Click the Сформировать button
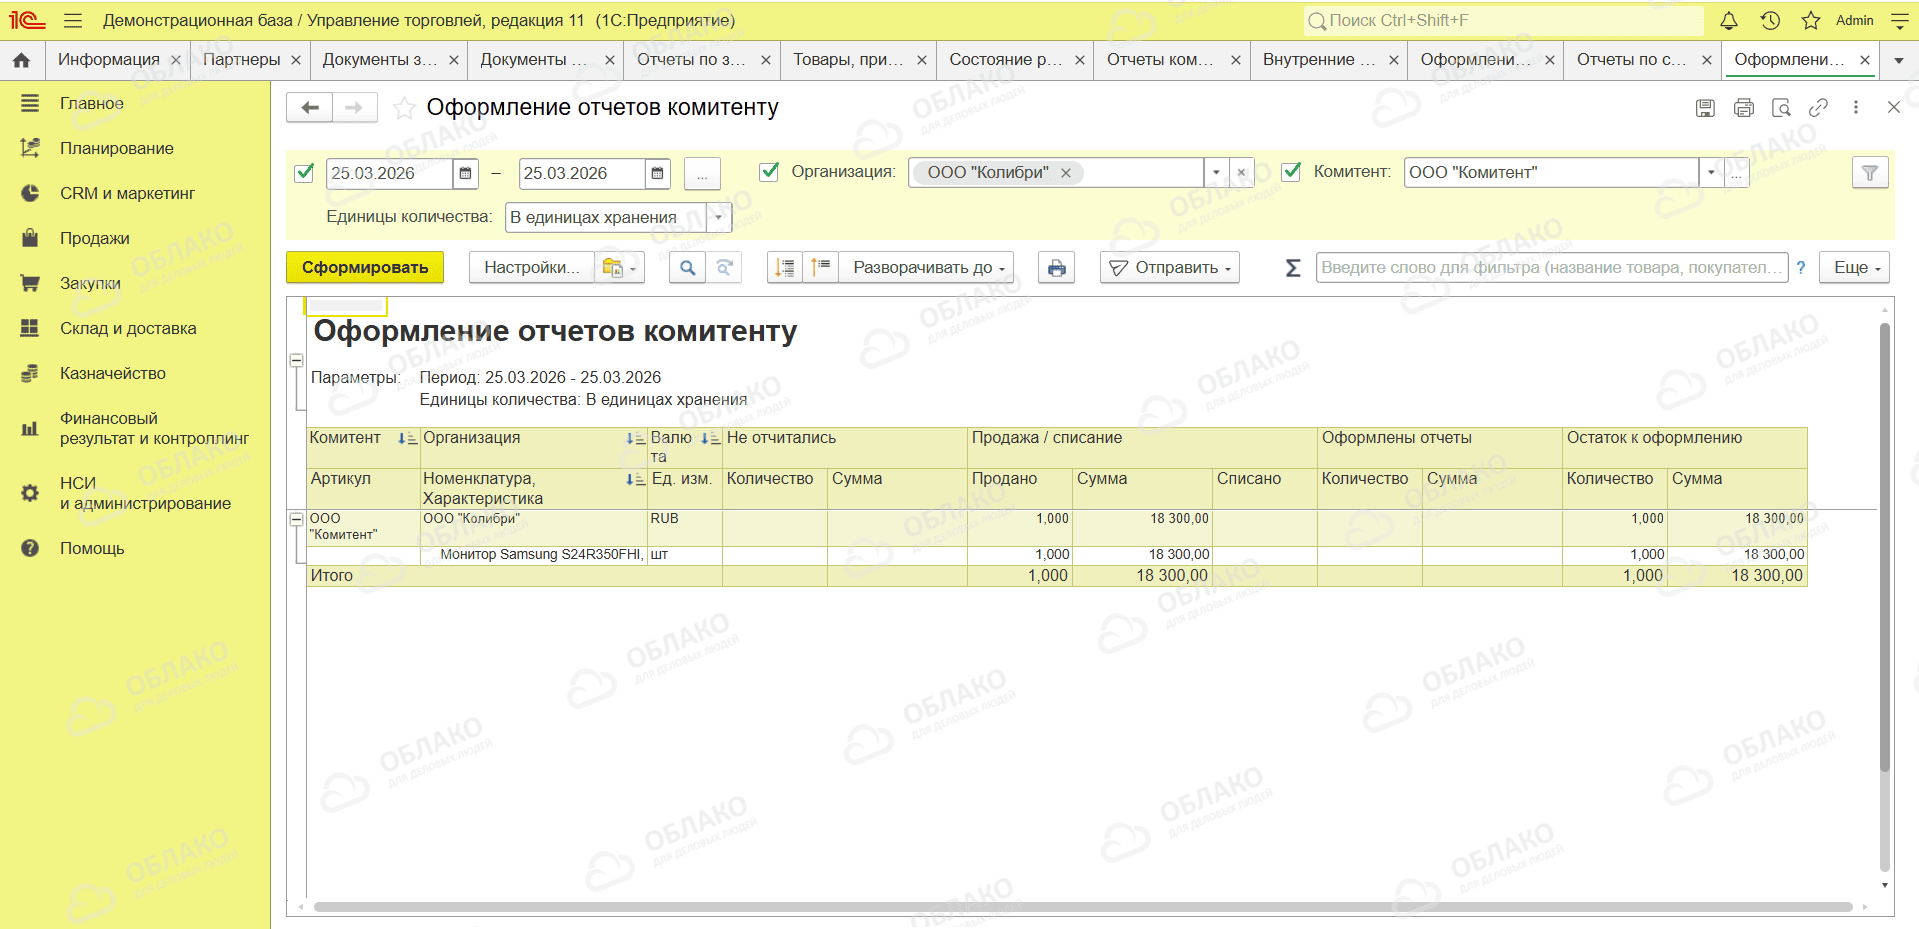The width and height of the screenshot is (1919, 929). (365, 268)
